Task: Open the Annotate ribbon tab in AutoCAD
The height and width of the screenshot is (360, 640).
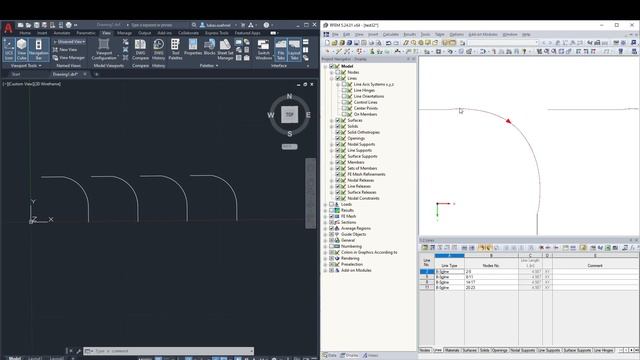Action: point(62,33)
